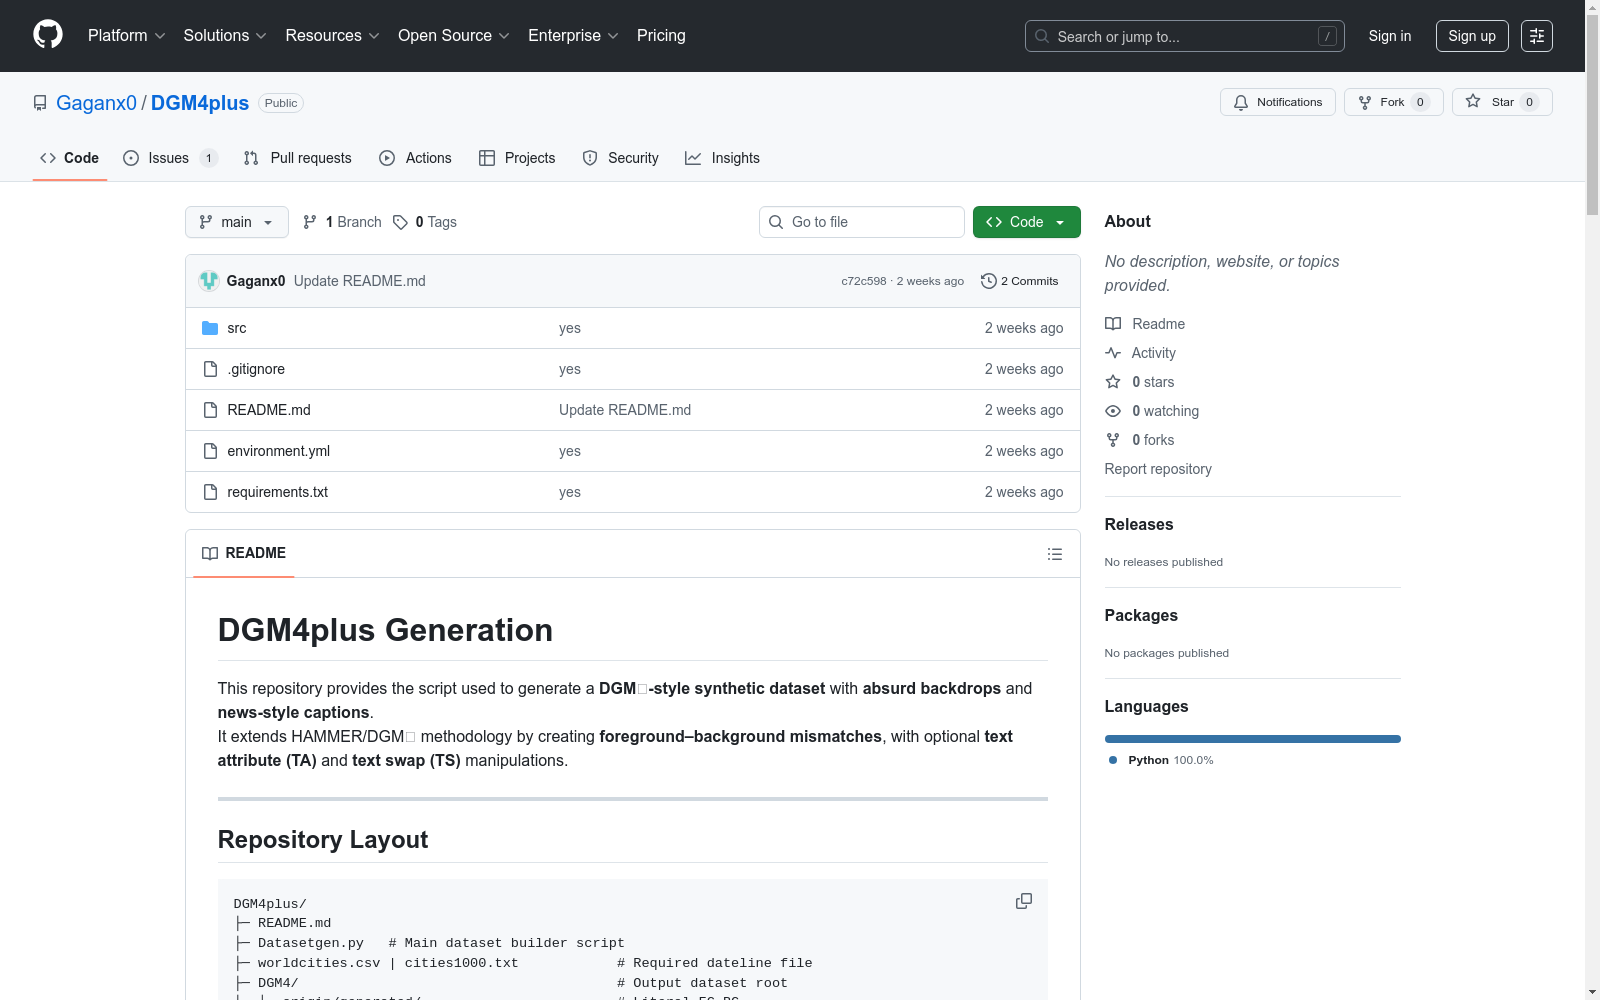Open the command palette icon button
1600x1000 pixels.
coord(1536,36)
